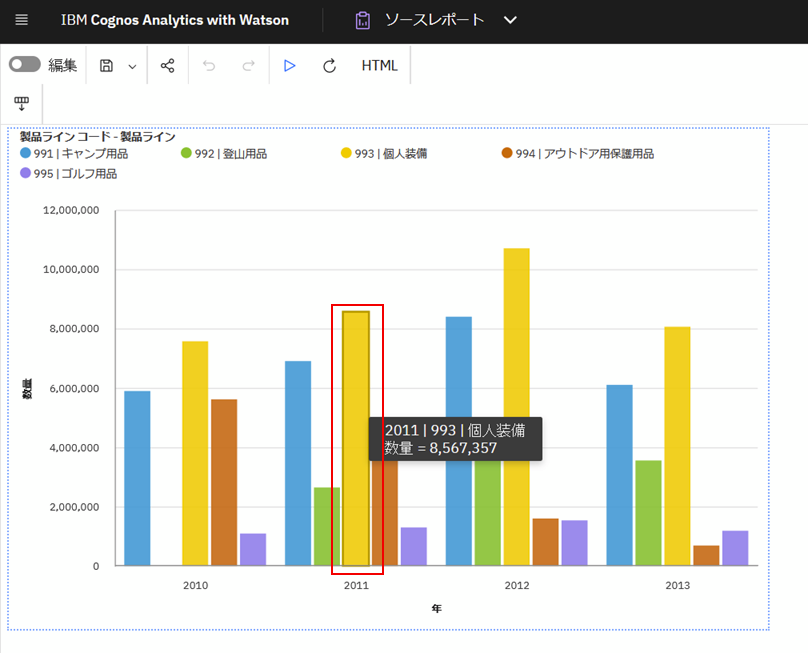Click the drill-down icon below the toolbar
This screenshot has height=653, width=808.
[22, 104]
